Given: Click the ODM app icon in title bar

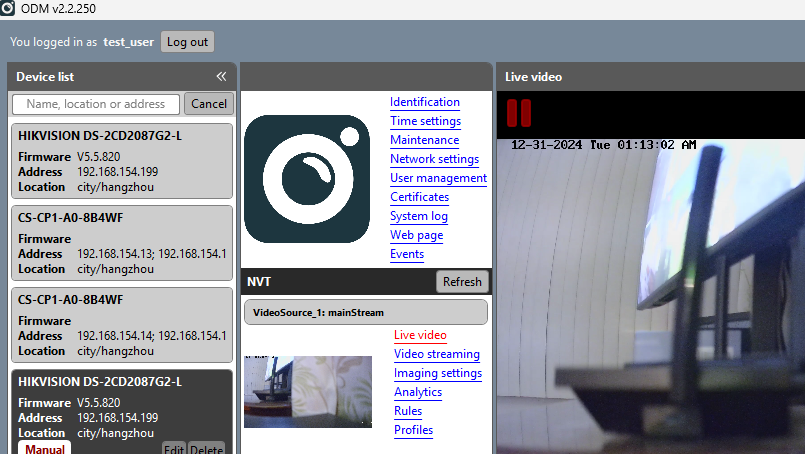Looking at the screenshot, I should tap(7, 8).
